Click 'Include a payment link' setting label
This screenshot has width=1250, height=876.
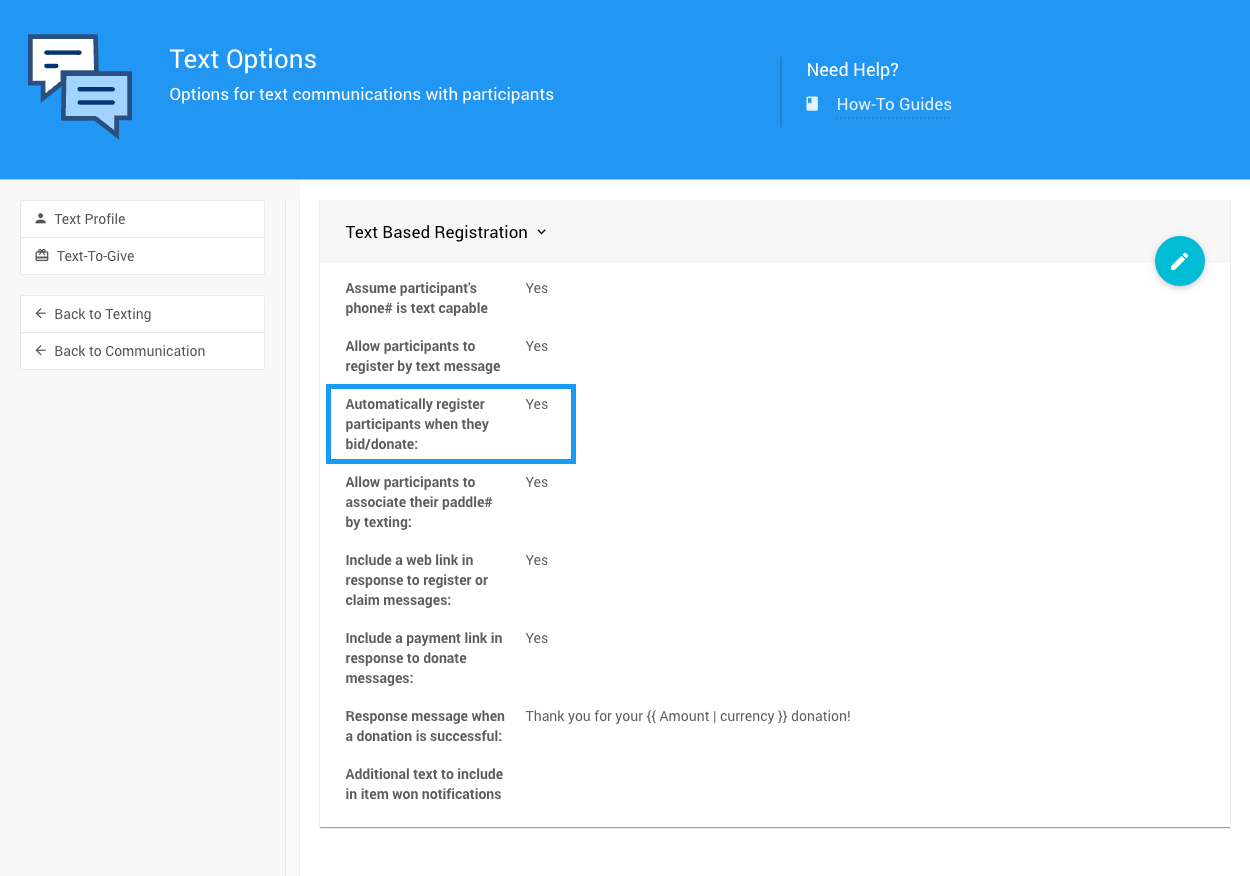pos(423,658)
